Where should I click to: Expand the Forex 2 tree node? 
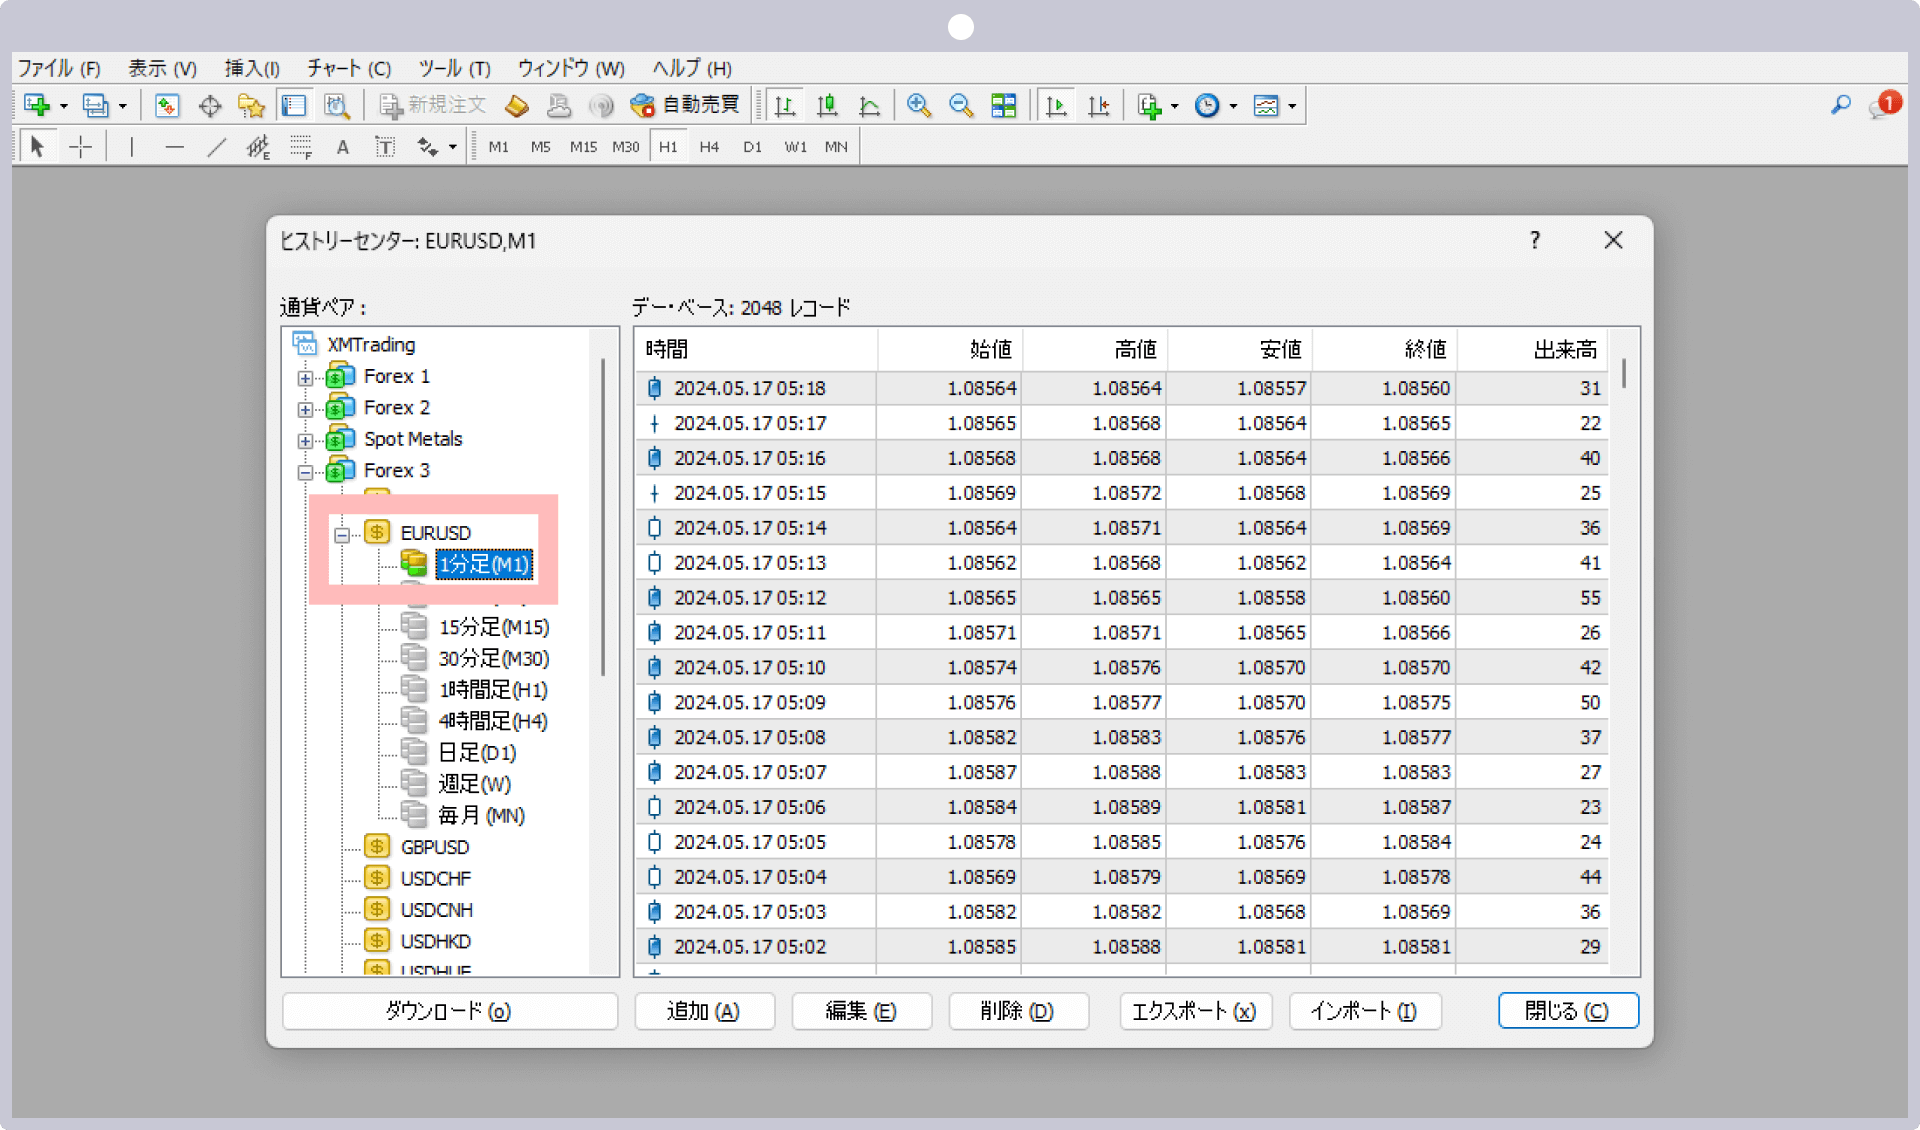pos(305,409)
